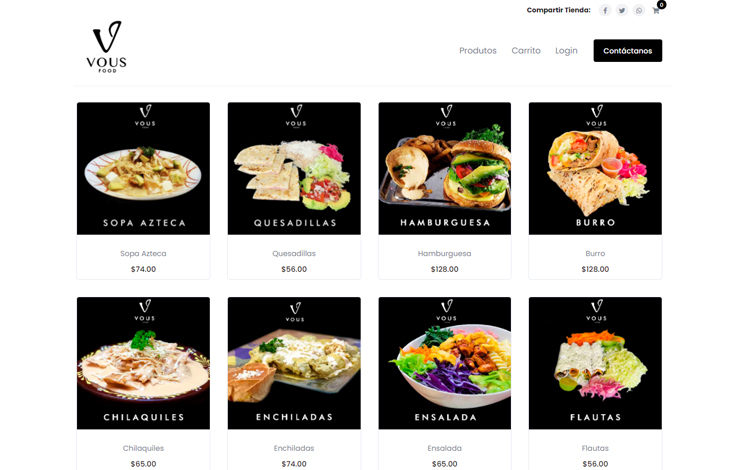Image resolution: width=755 pixels, height=470 pixels.
Task: Select the Quesadillas product image
Action: click(x=294, y=169)
